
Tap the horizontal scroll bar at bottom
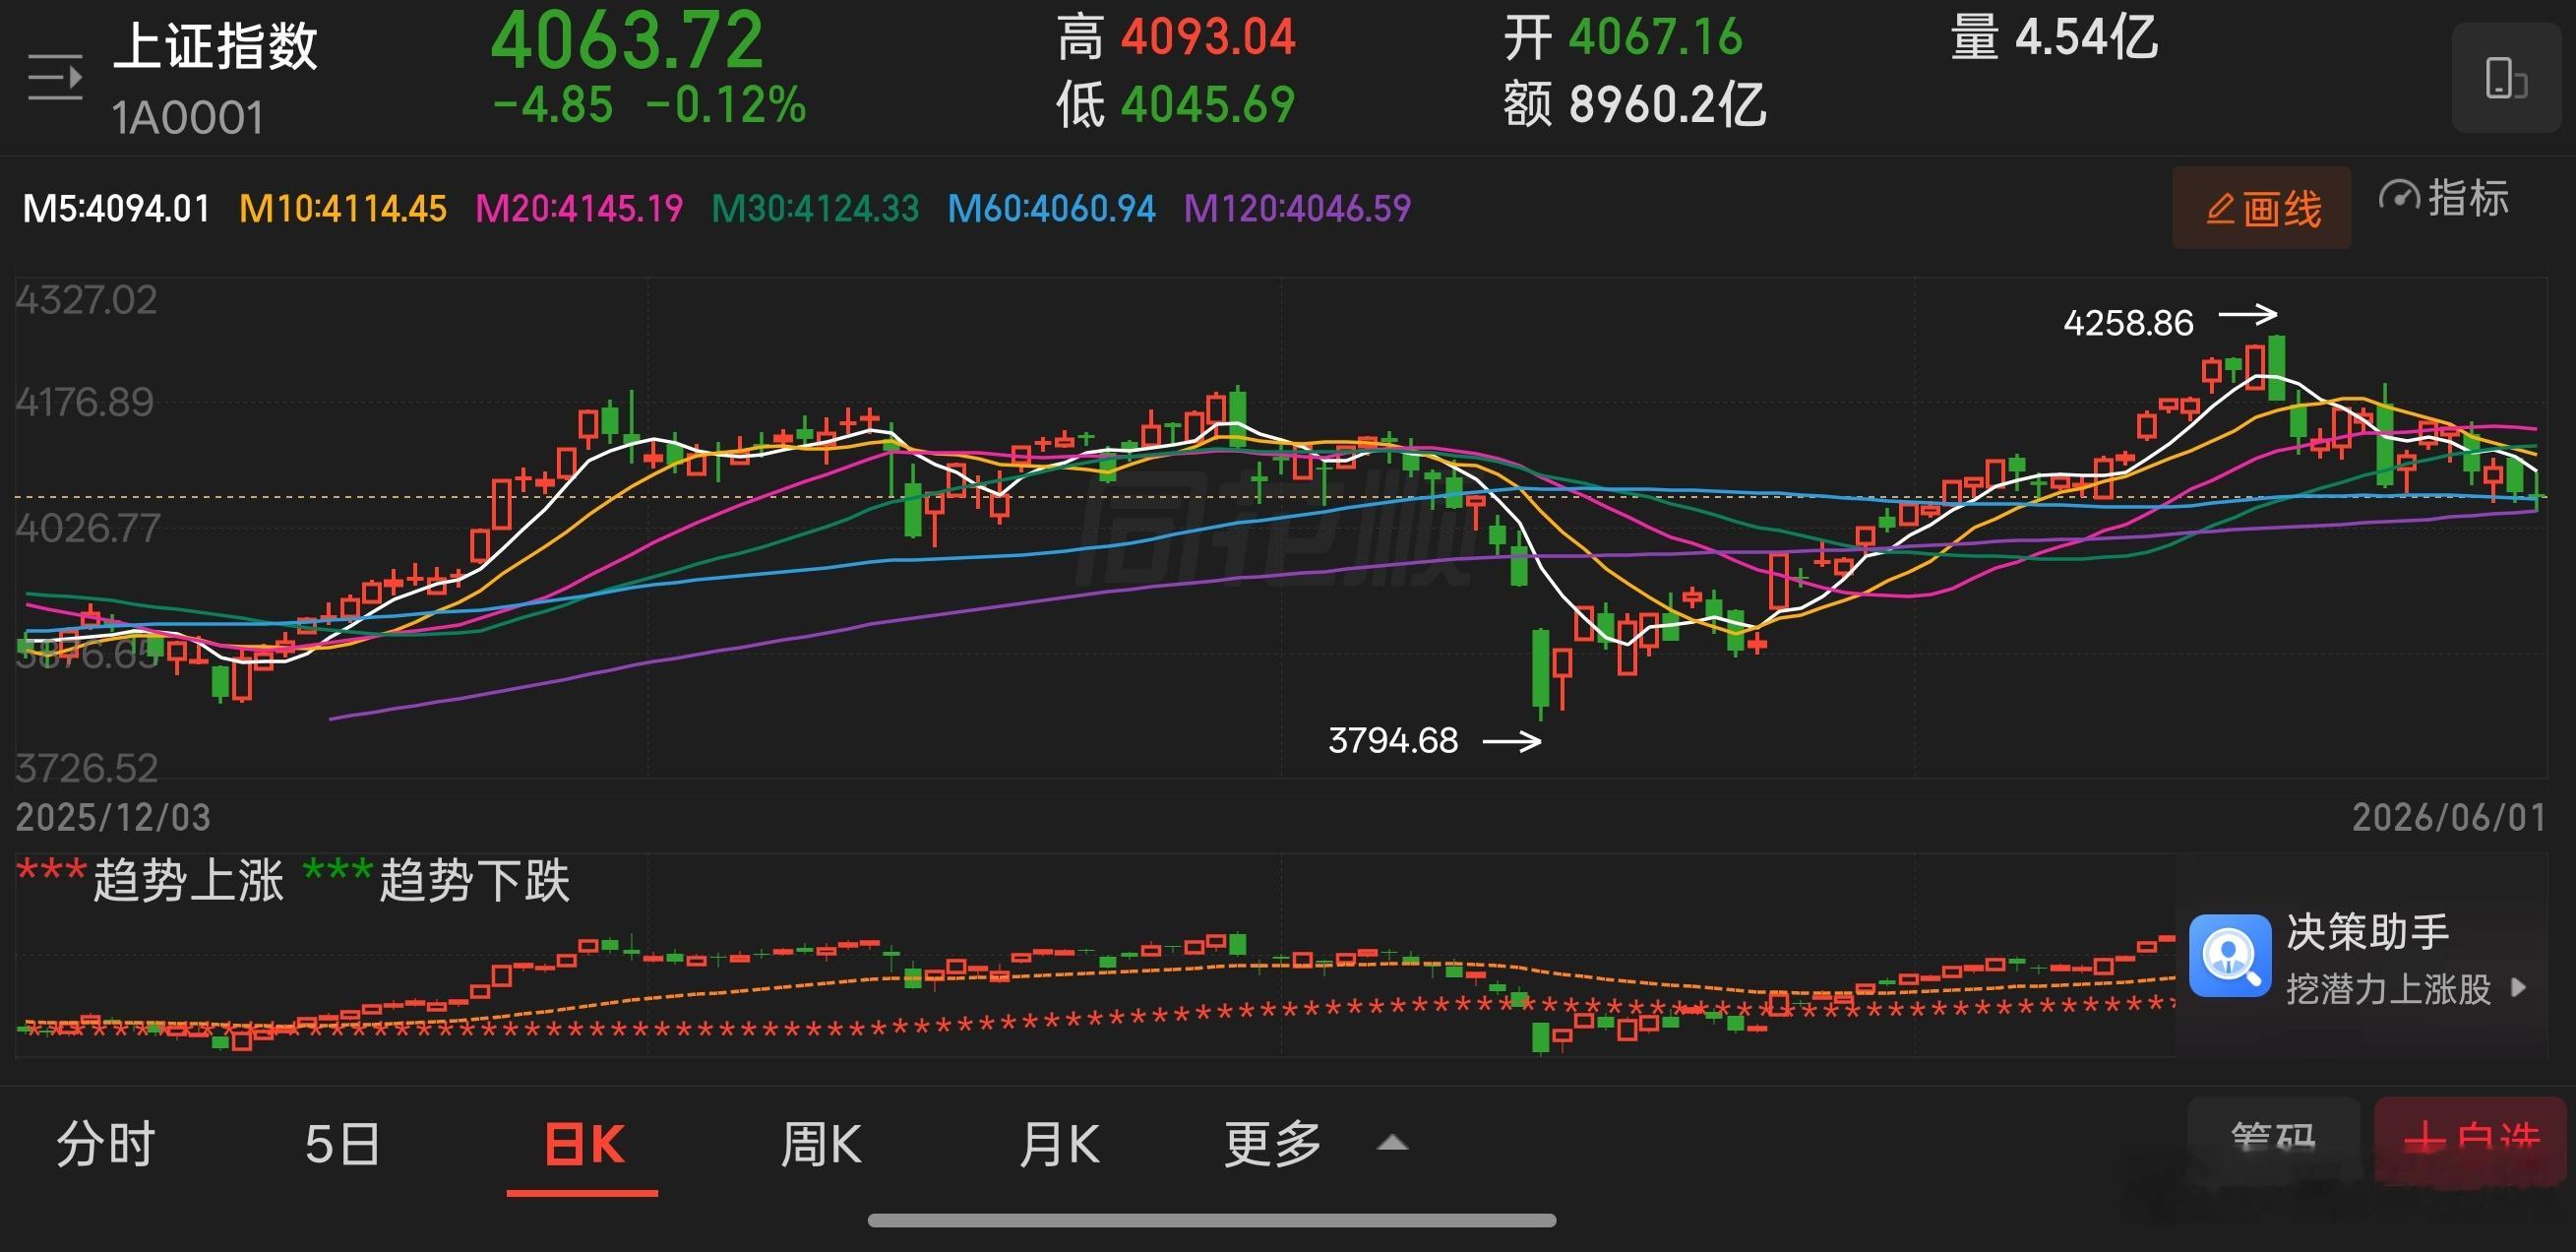pyautogui.click(x=1211, y=1220)
